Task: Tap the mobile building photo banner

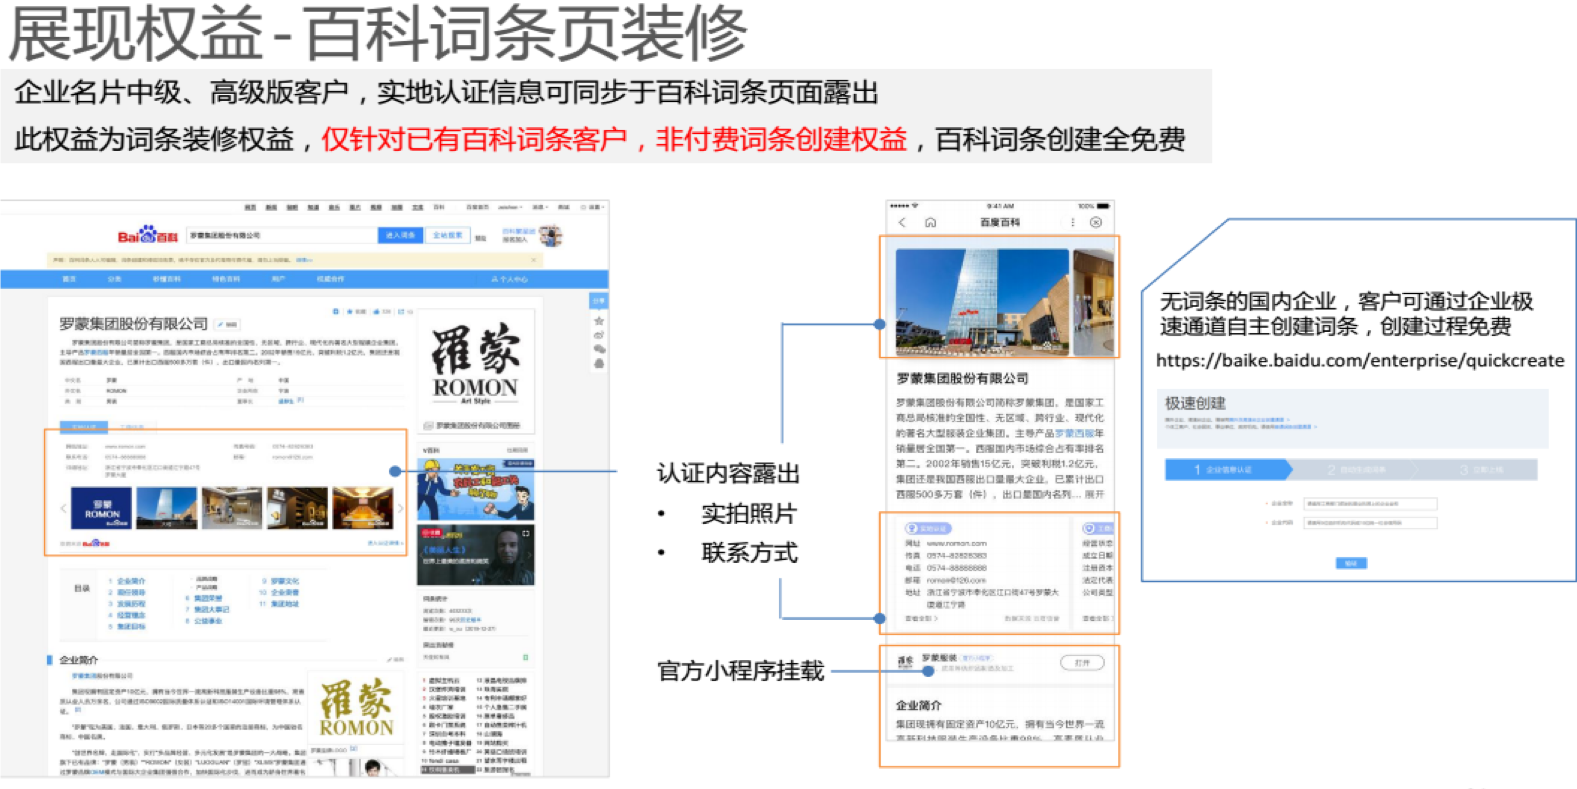Action: click(x=982, y=300)
